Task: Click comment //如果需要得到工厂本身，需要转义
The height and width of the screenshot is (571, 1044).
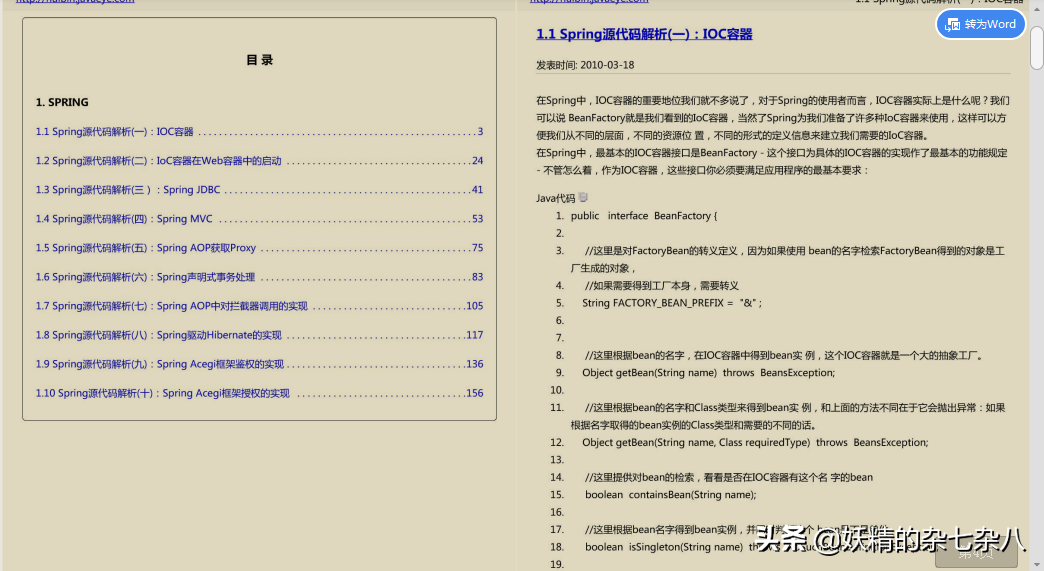Action: point(662,286)
